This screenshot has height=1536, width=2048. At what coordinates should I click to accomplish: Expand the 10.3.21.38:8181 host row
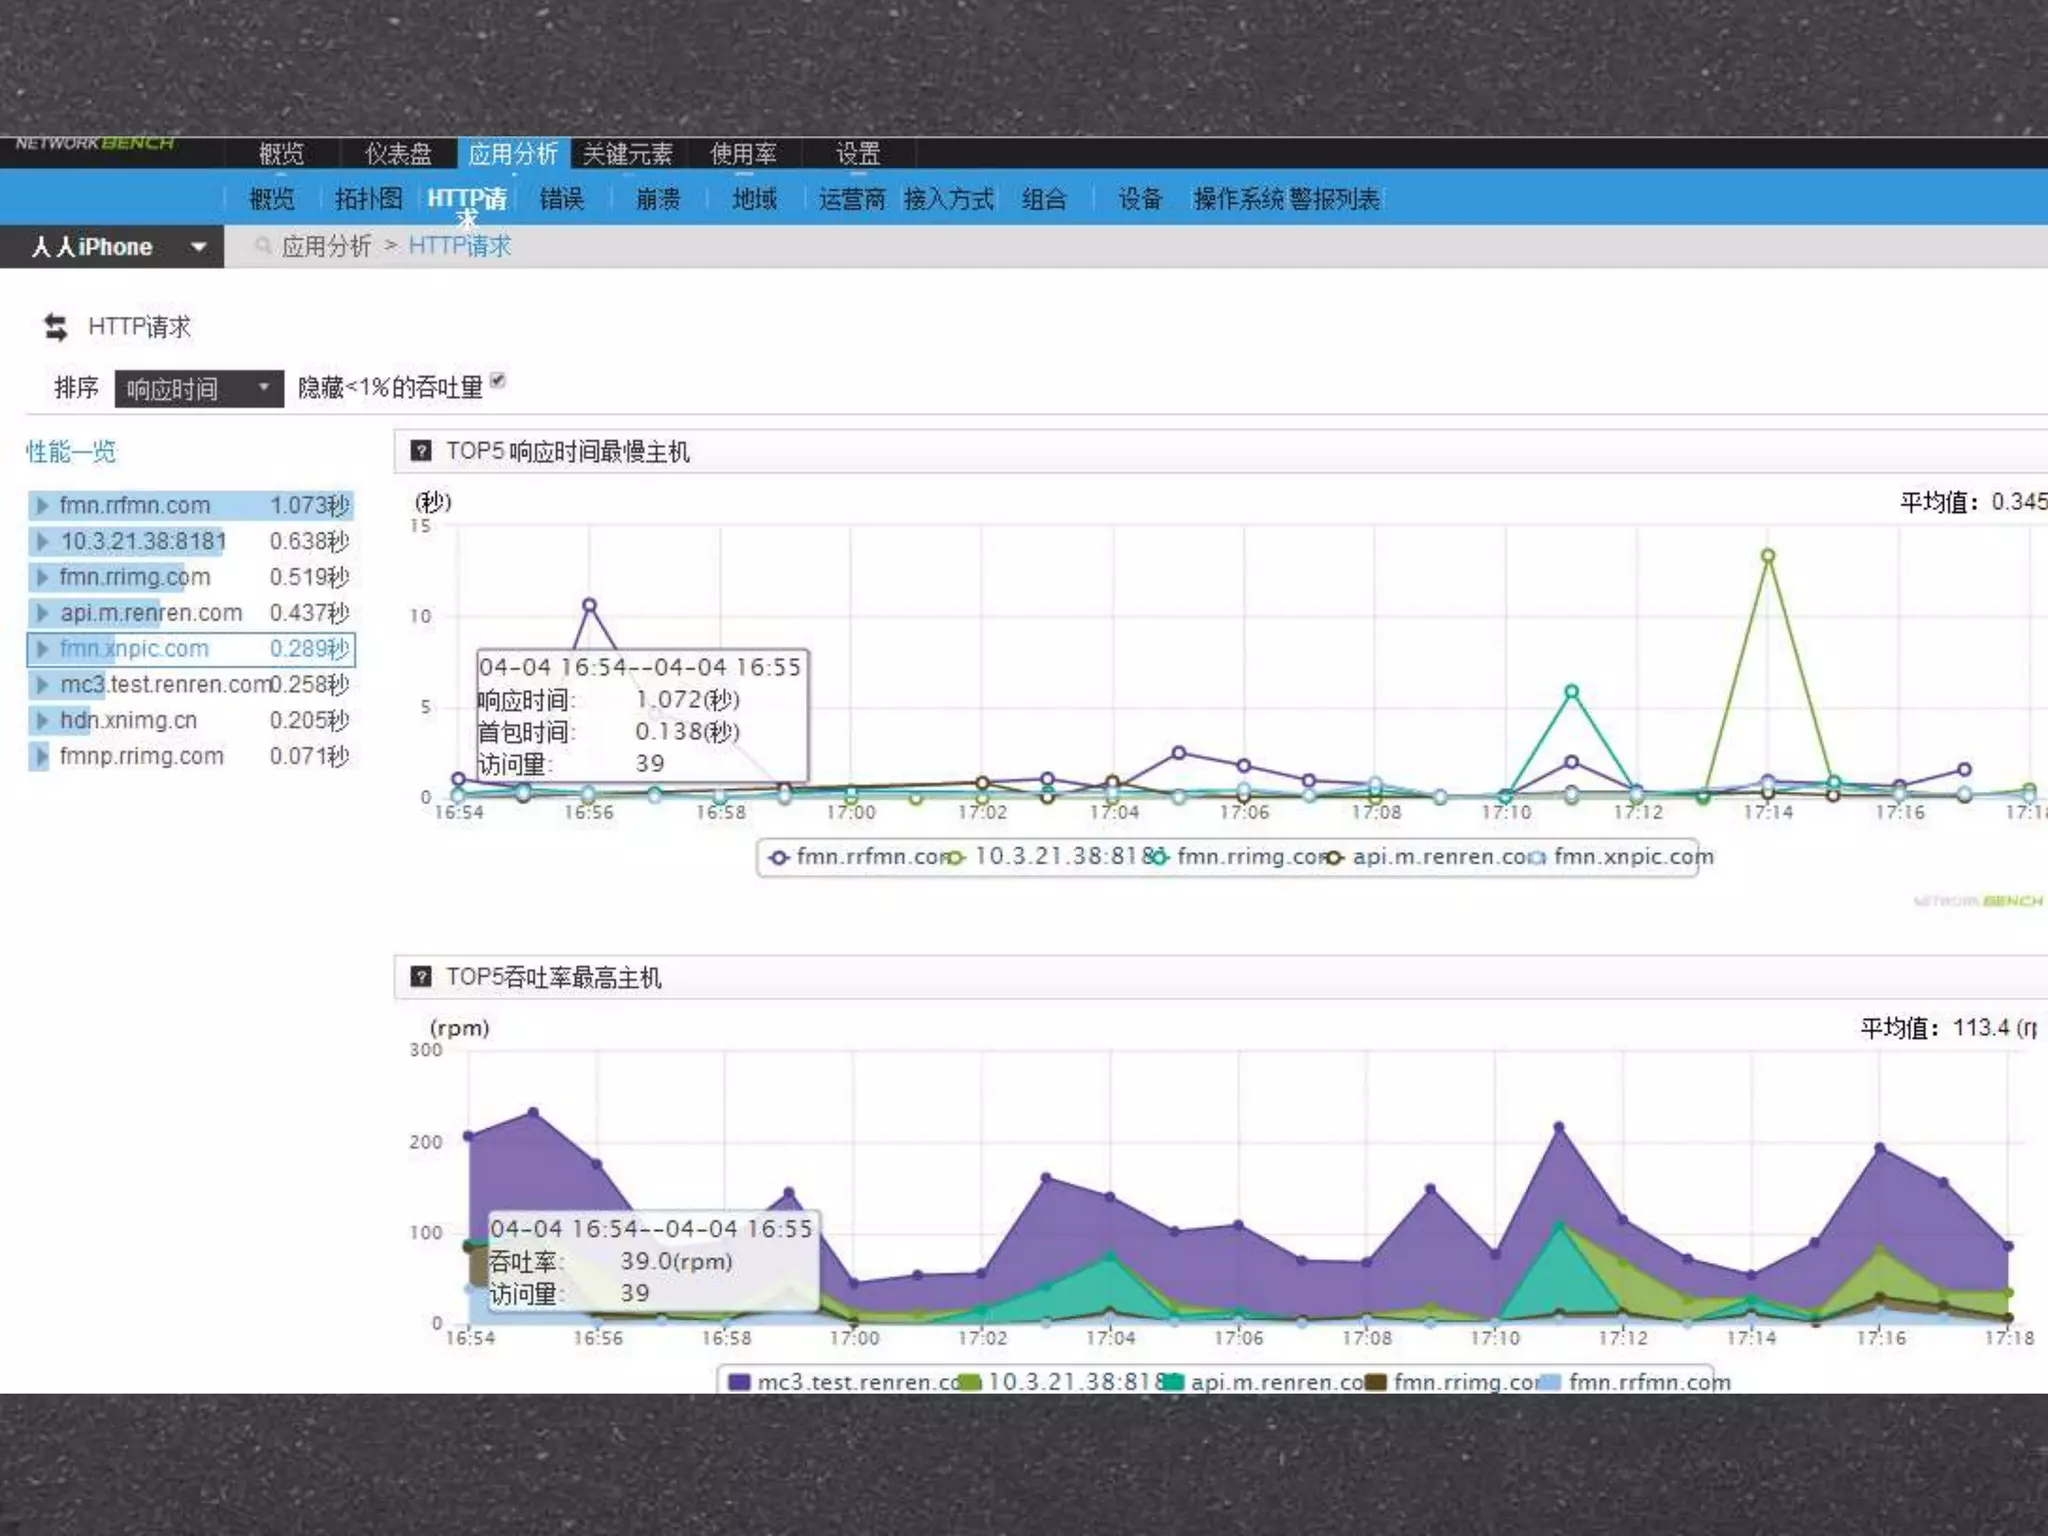click(42, 541)
